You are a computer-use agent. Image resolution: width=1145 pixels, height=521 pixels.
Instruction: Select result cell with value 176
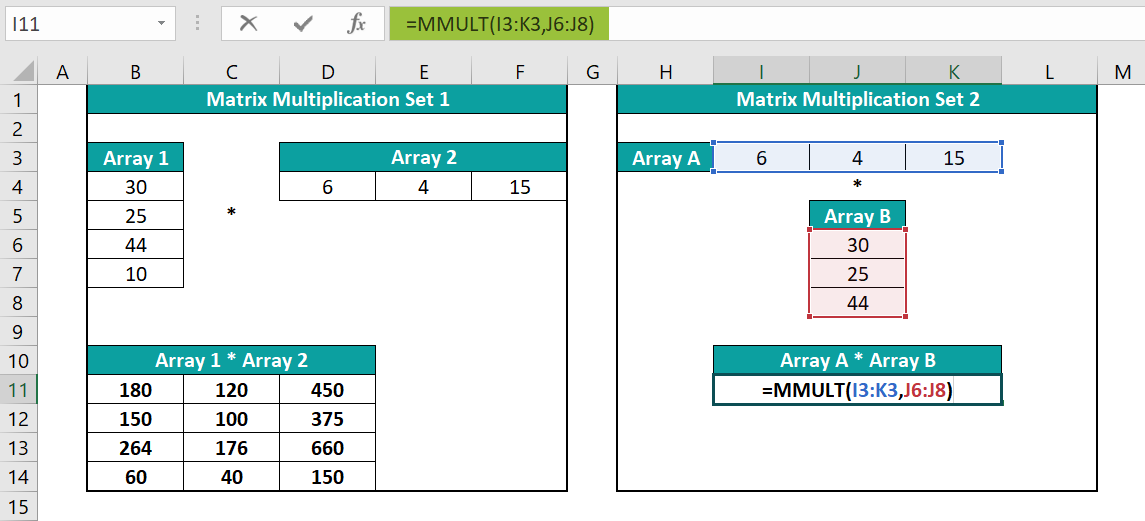231,447
